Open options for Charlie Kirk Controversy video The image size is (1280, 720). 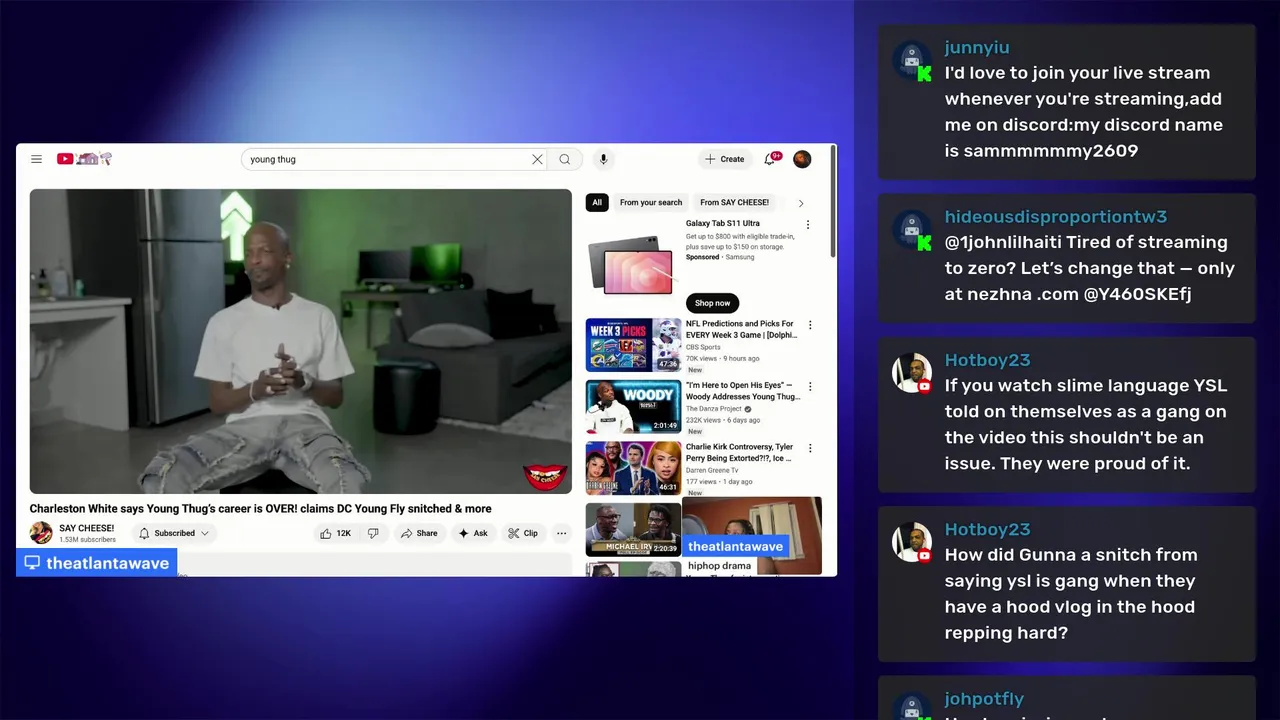point(810,448)
